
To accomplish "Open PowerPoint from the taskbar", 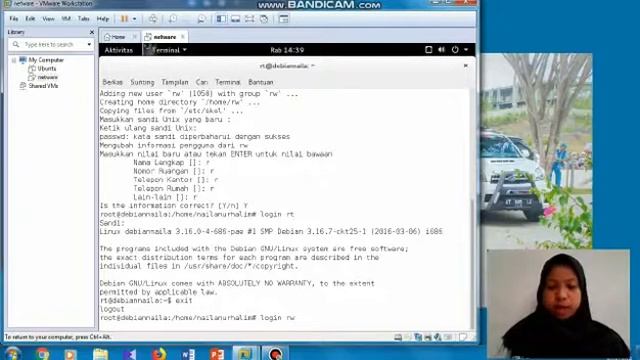I will [217, 354].
